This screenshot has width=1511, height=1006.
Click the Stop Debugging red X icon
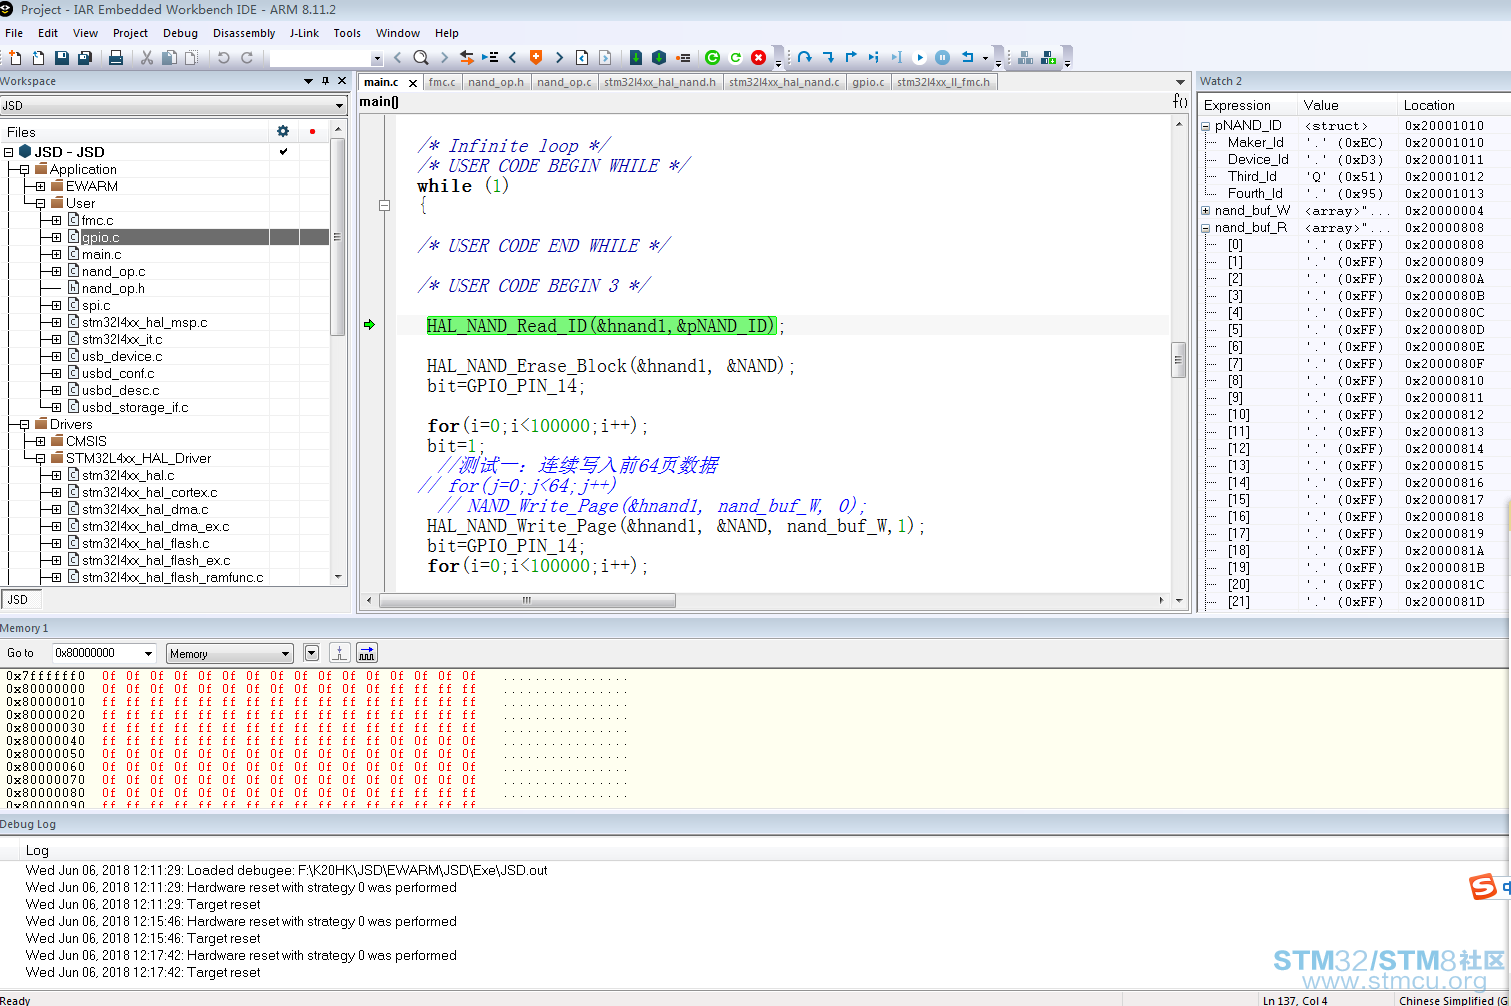758,58
